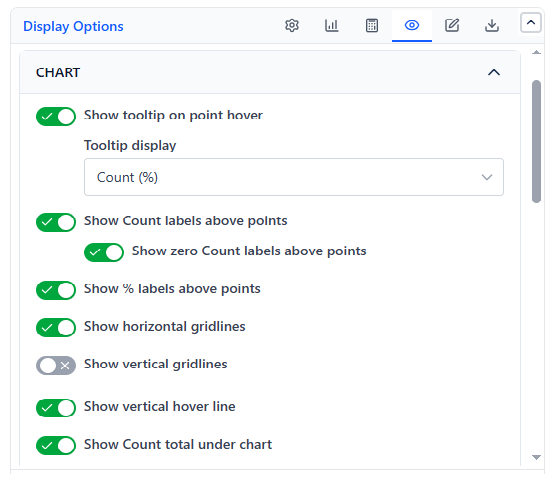Click the download export icon
This screenshot has width=554, height=481.
coord(492,25)
